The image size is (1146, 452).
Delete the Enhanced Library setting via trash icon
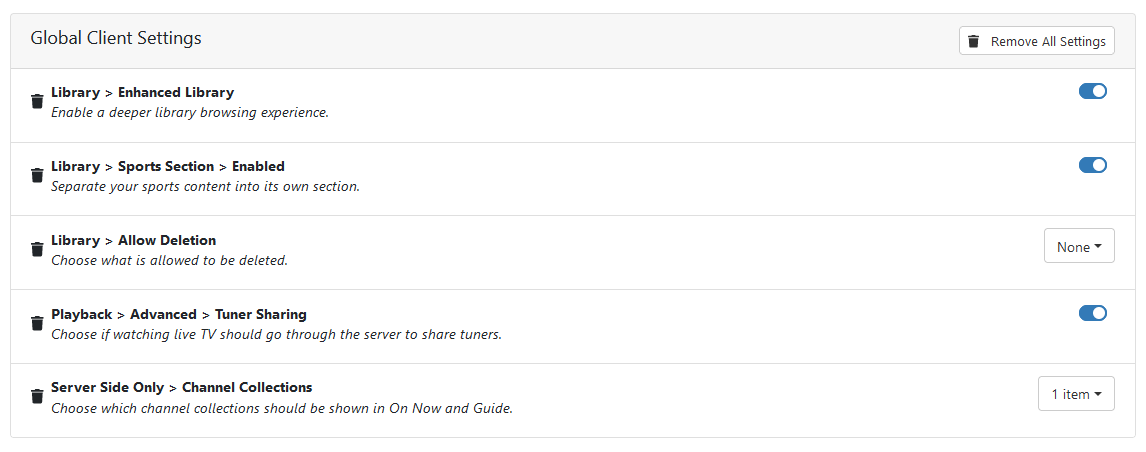coord(37,102)
